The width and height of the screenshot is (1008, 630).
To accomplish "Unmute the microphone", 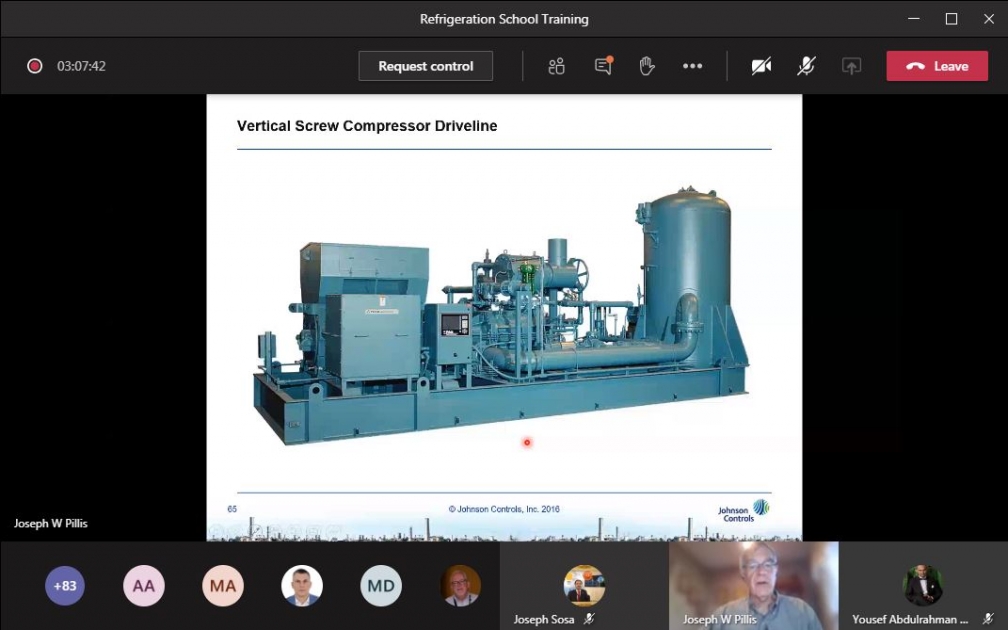I will (x=806, y=66).
